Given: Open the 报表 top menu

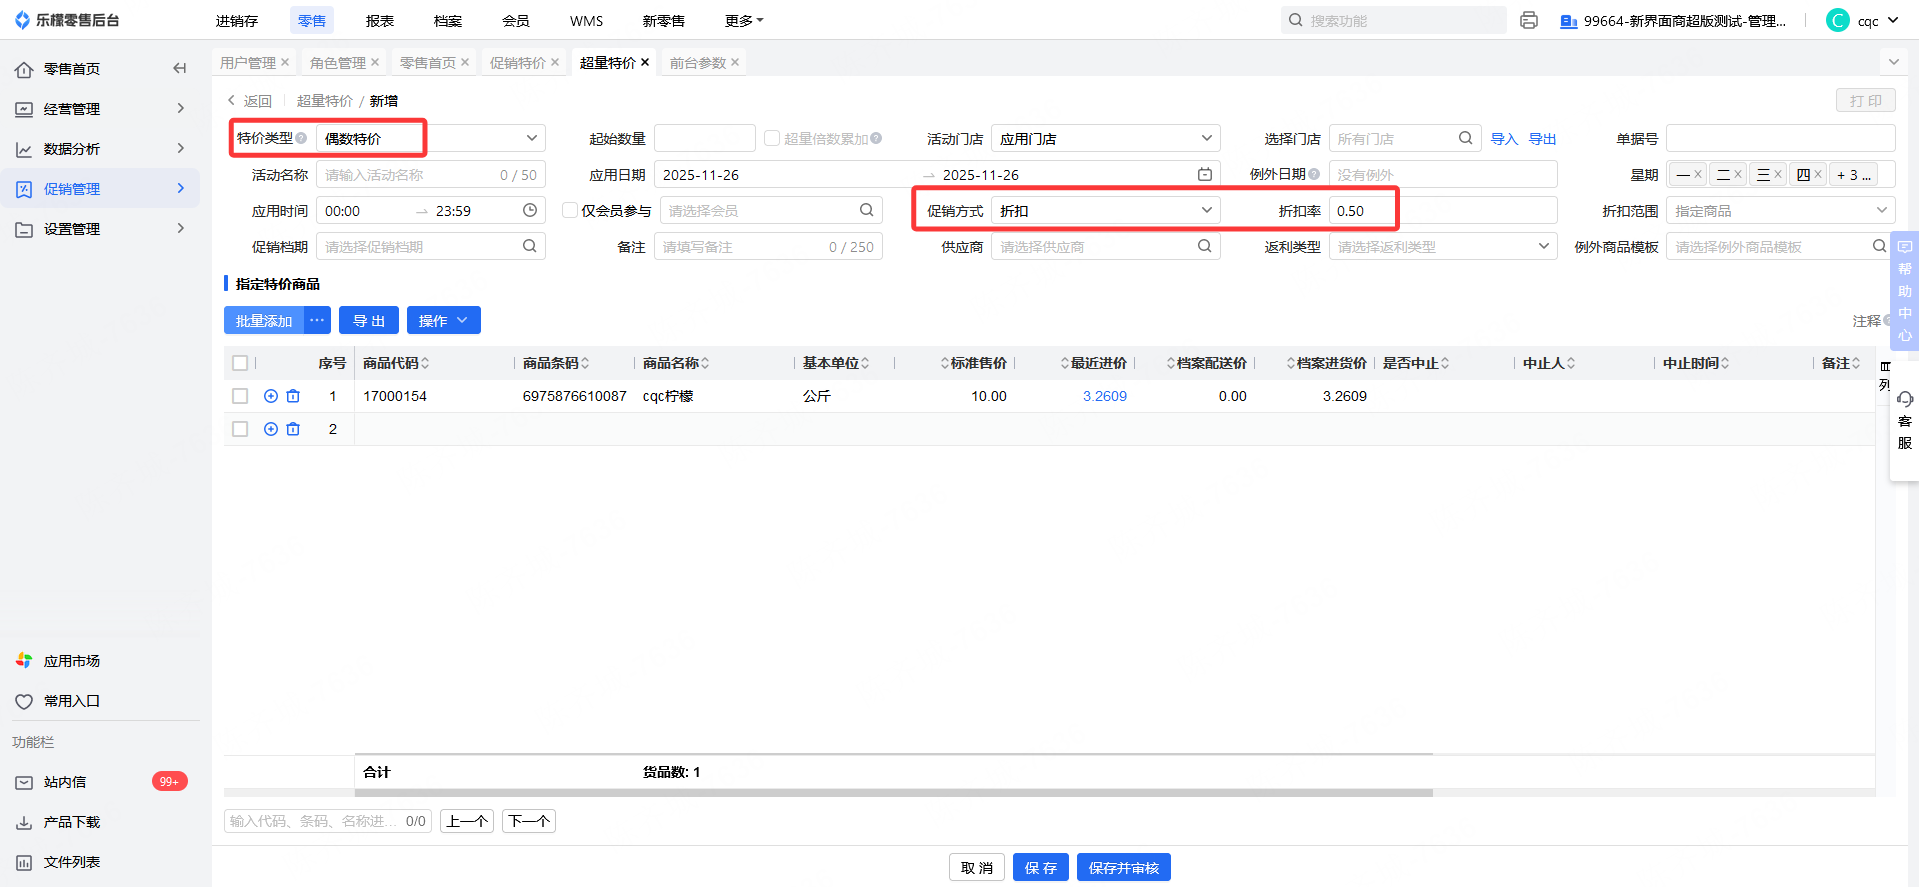Looking at the screenshot, I should [x=380, y=20].
